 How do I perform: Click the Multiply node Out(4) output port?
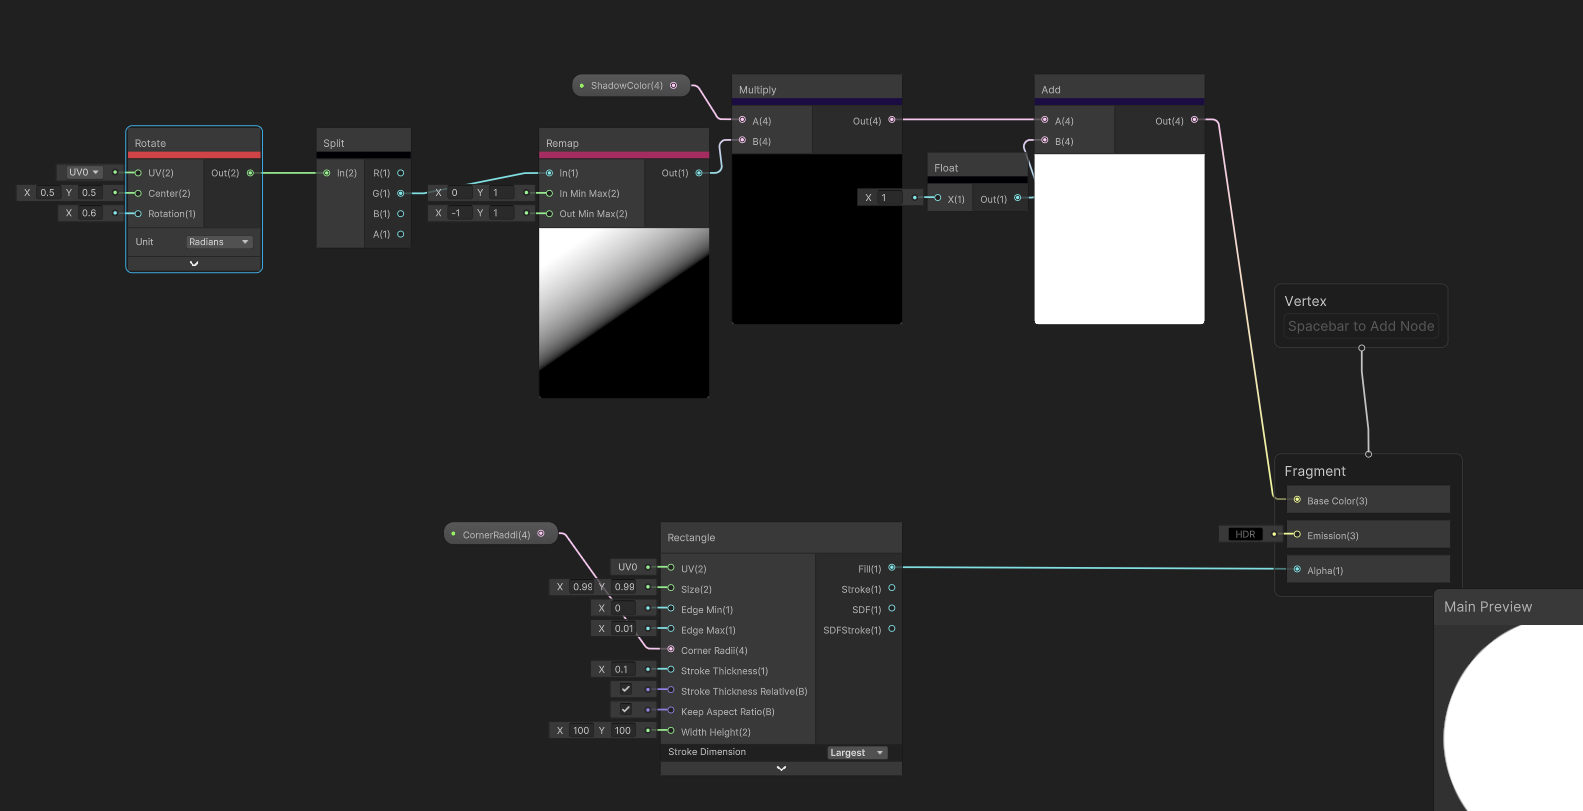[x=892, y=120]
